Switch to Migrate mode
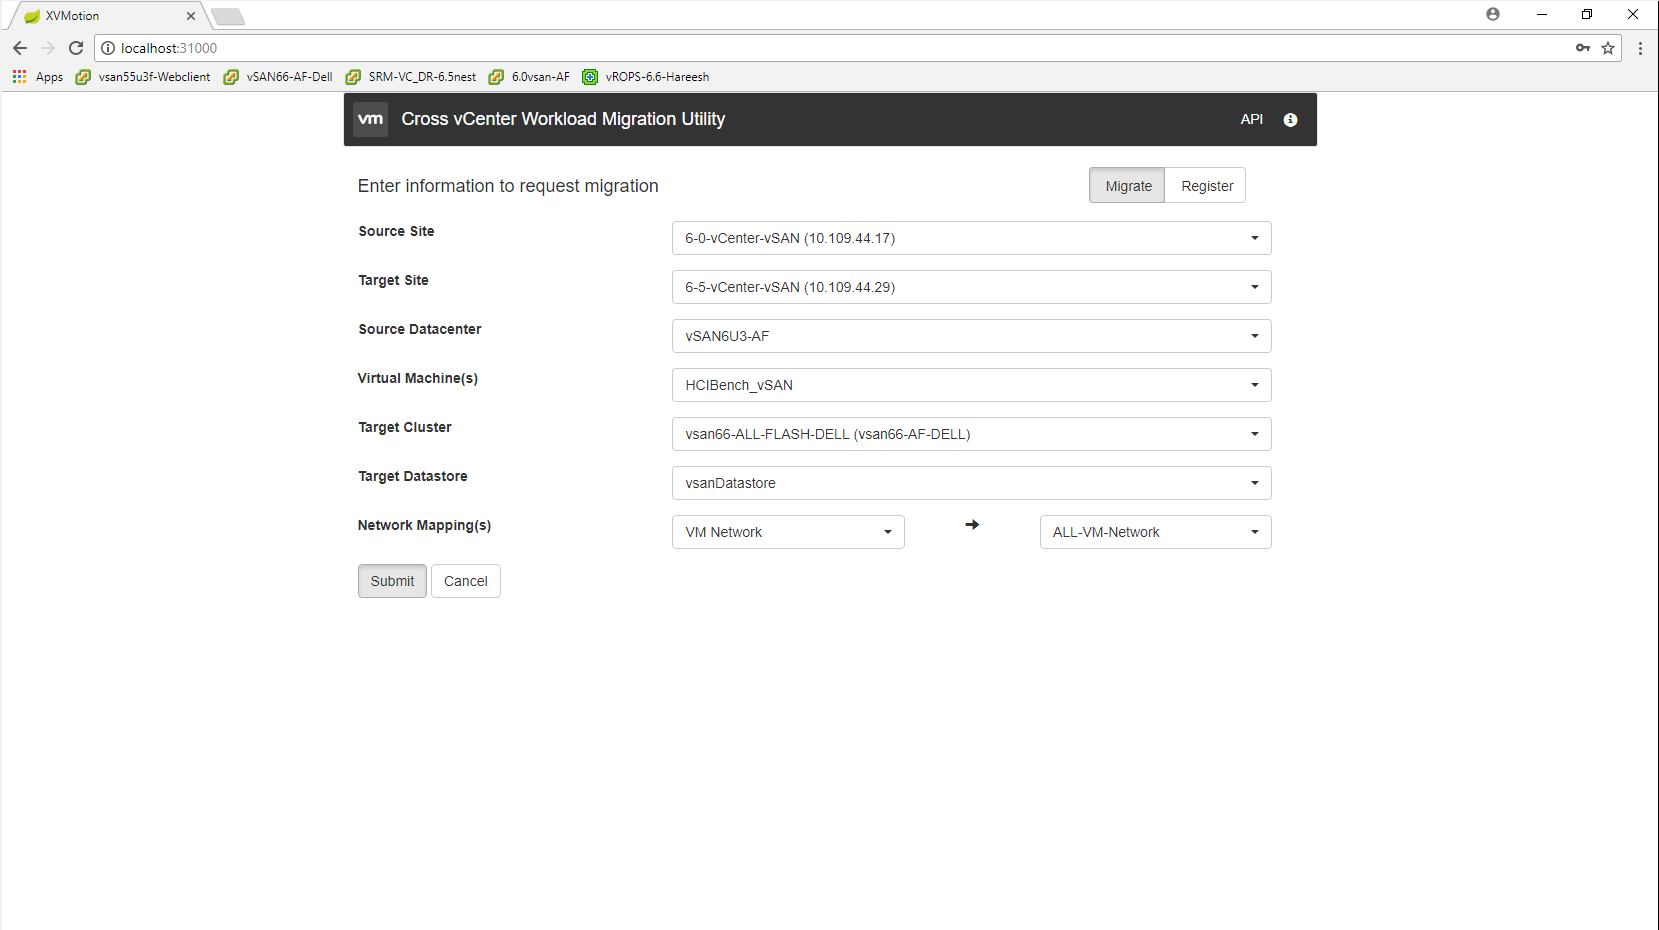This screenshot has width=1659, height=930. tap(1127, 186)
